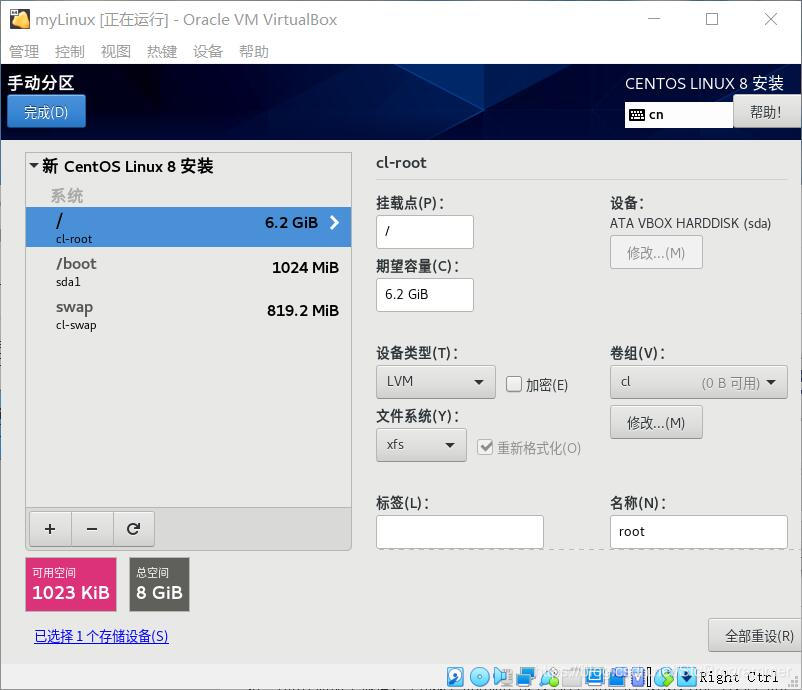Click the 帮助! help button

pos(766,112)
